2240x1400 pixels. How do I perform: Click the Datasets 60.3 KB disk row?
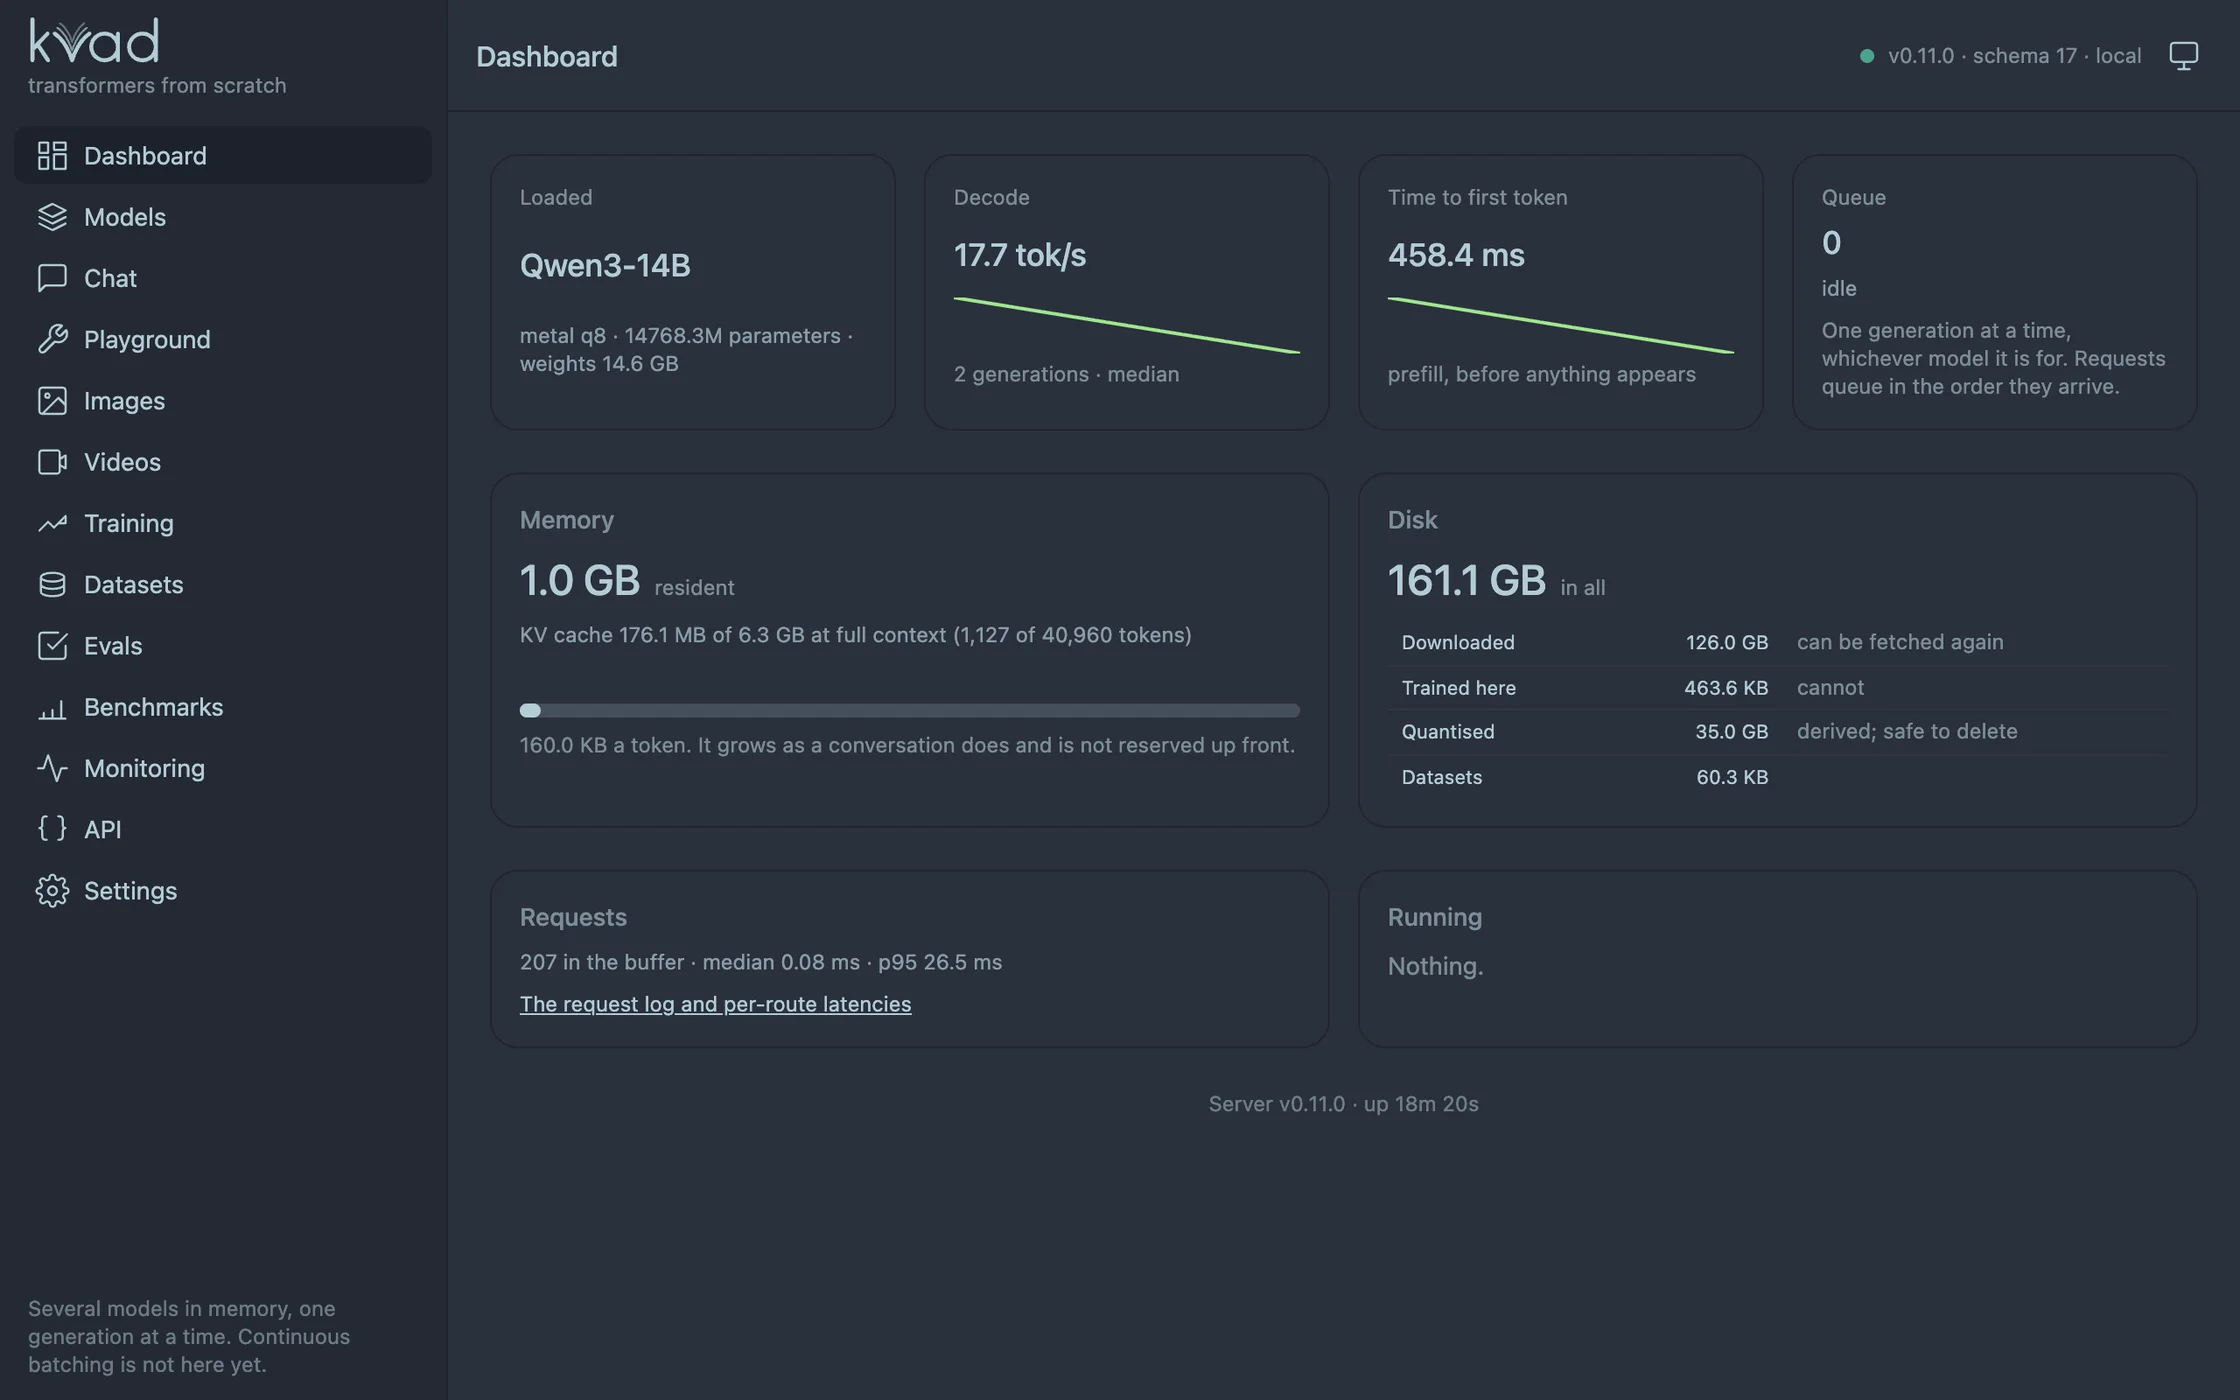point(1777,777)
